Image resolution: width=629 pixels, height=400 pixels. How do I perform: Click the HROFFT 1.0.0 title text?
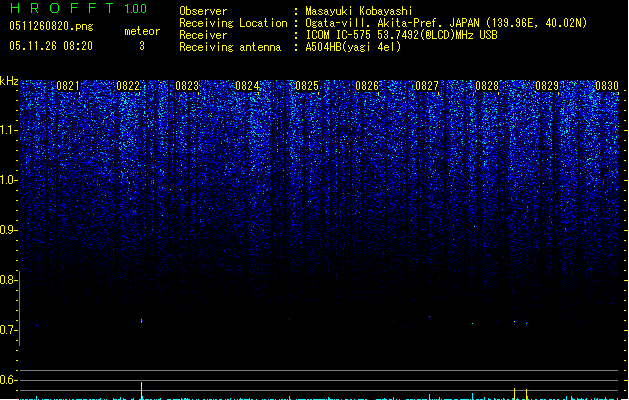tap(78, 8)
